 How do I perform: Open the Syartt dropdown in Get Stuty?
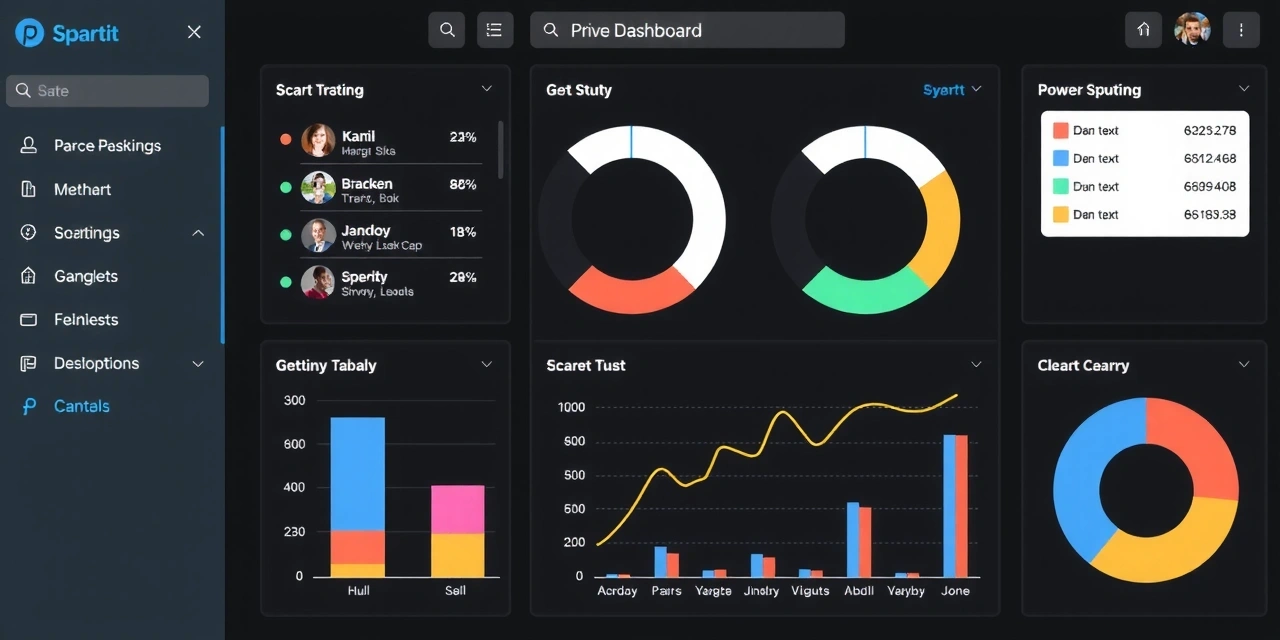tap(951, 89)
